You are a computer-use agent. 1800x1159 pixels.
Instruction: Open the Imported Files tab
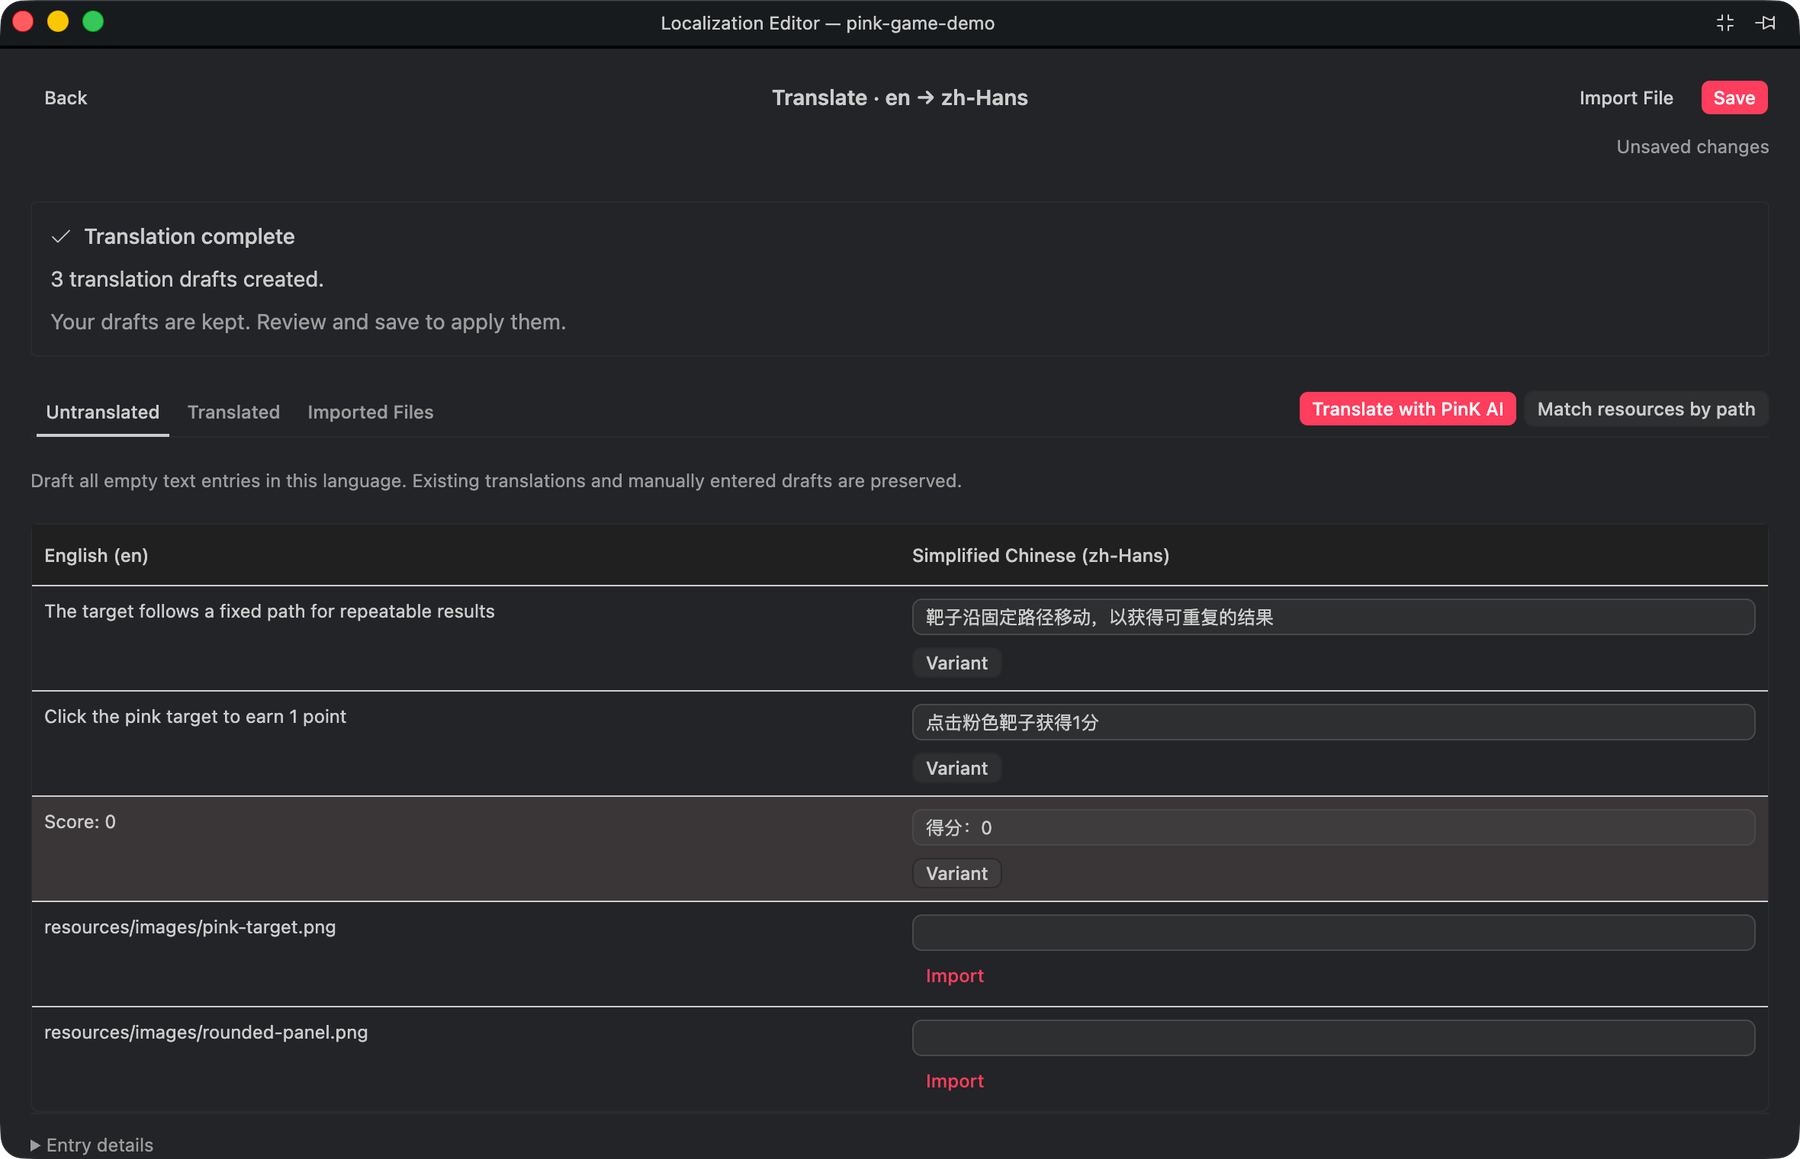370,412
